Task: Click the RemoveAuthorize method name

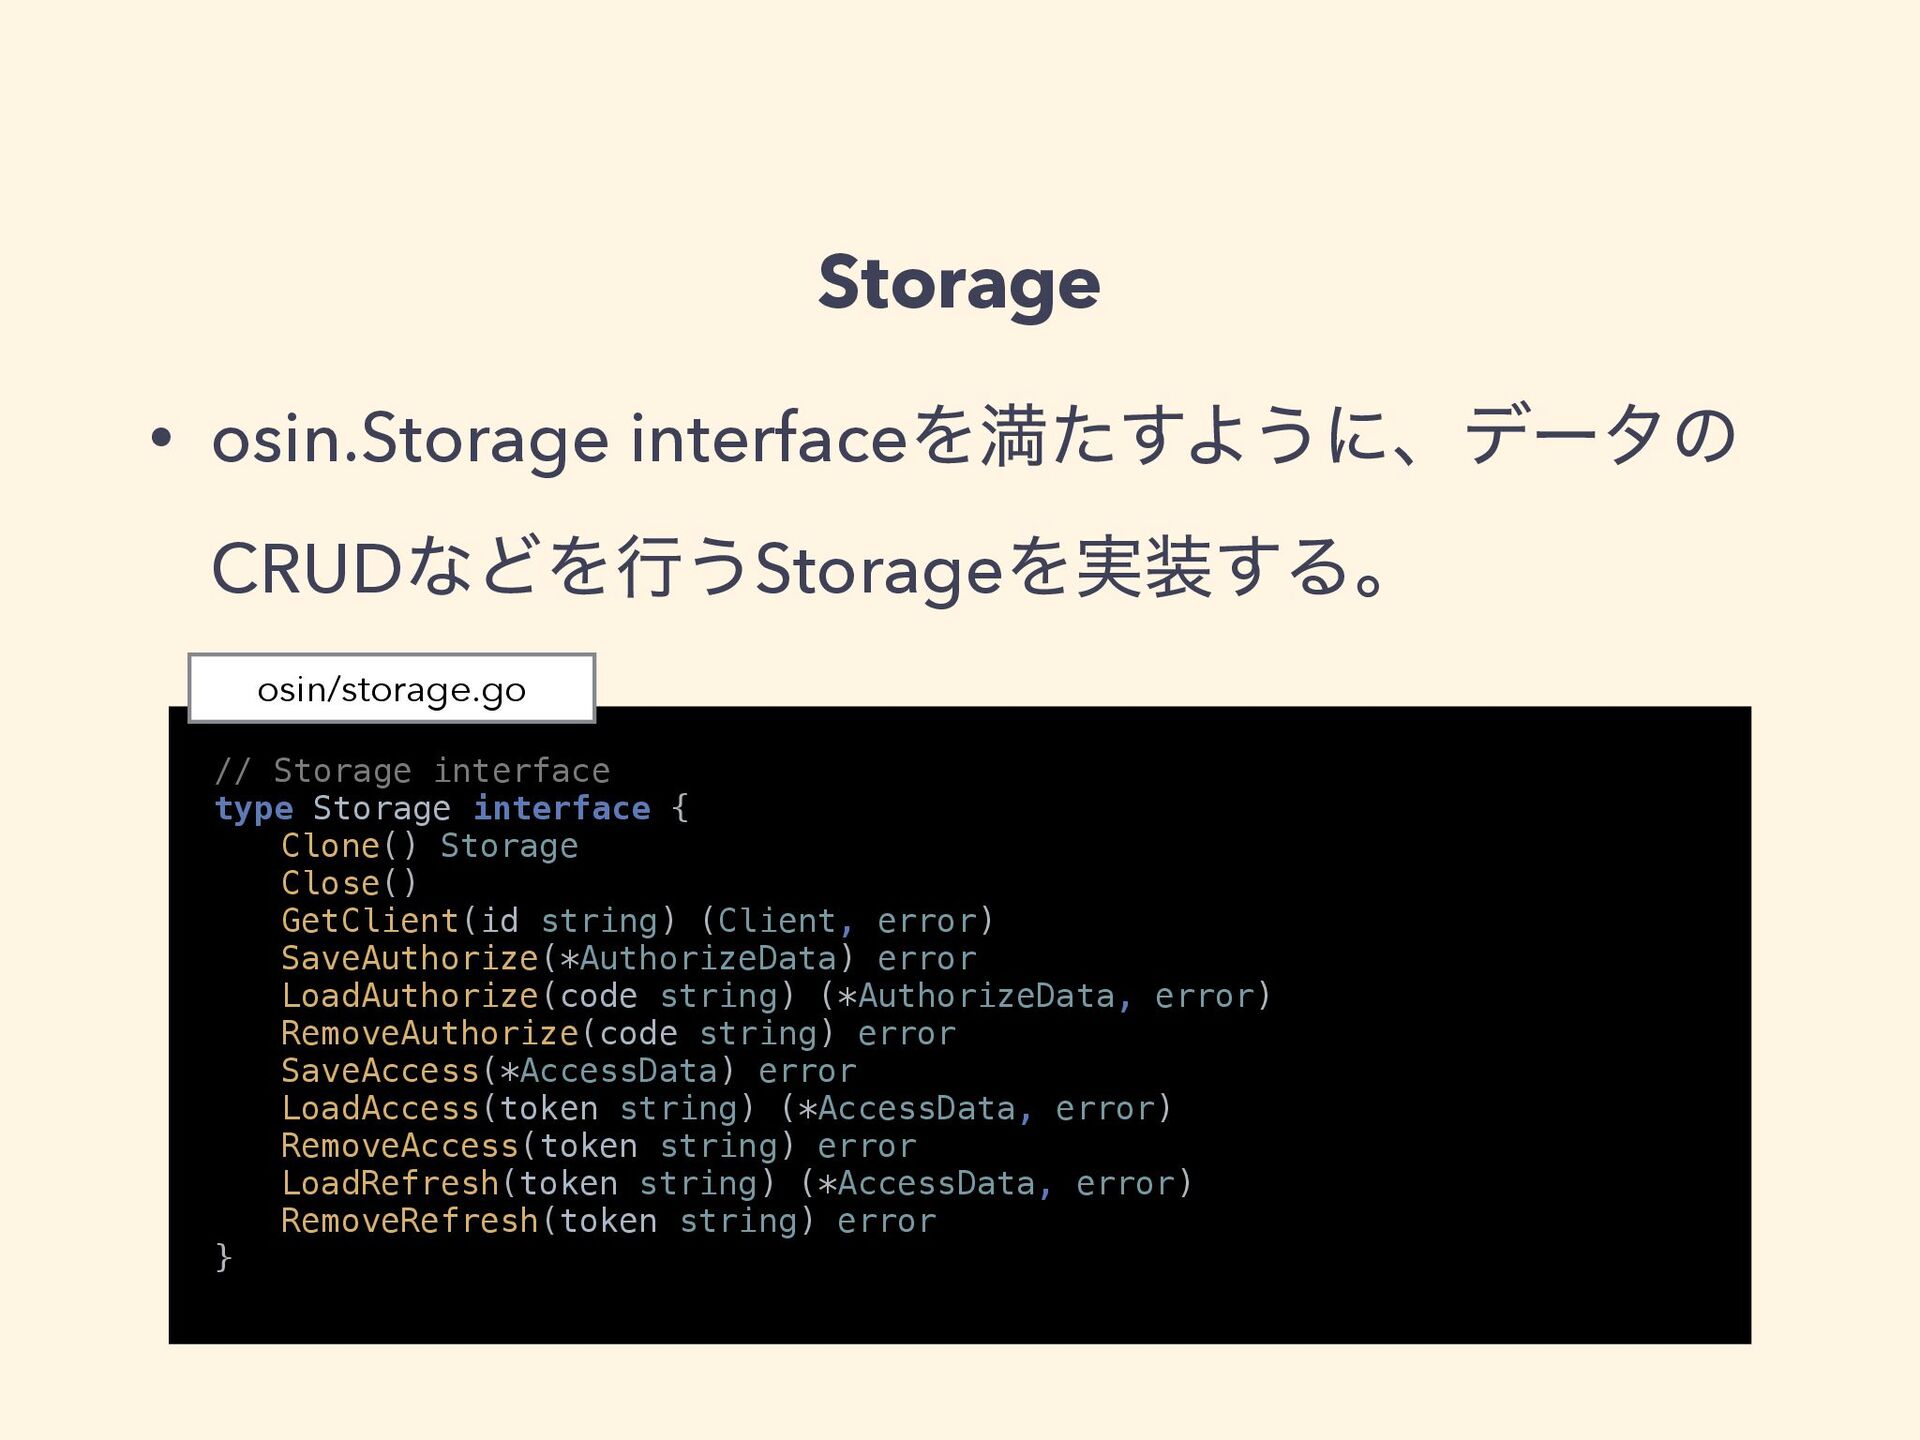Action: [430, 1033]
